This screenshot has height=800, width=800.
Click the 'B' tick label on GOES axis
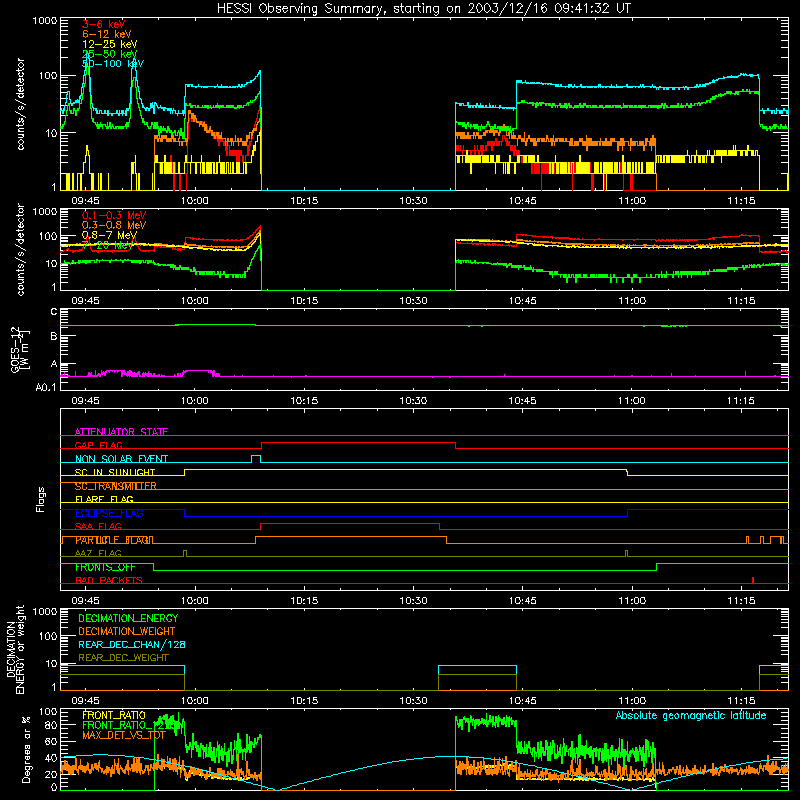tap(54, 336)
